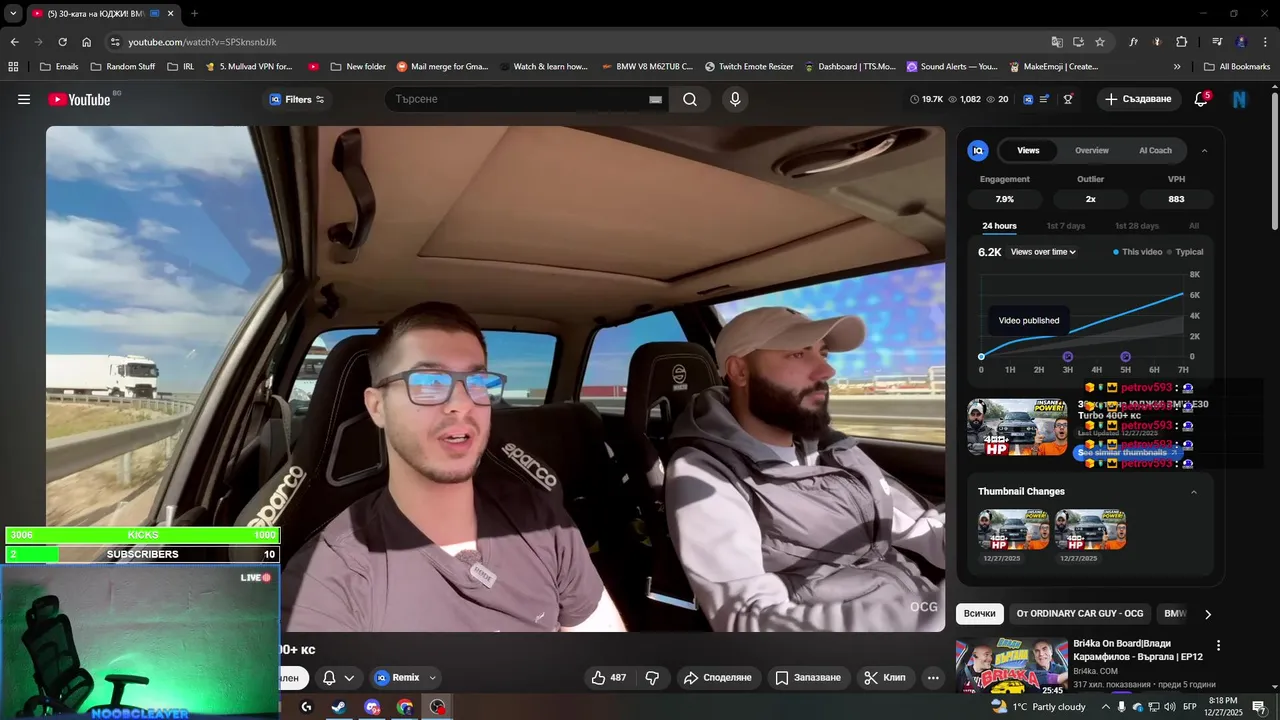The height and width of the screenshot is (720, 1280).
Task: Select the Всички filter chip
Action: pyautogui.click(x=980, y=614)
